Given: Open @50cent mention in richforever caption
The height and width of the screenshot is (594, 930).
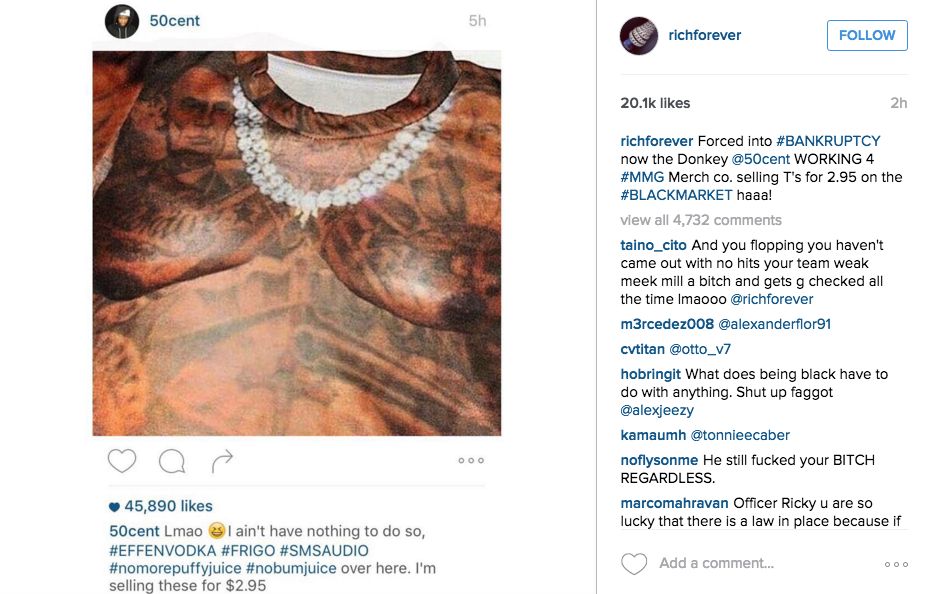Looking at the screenshot, I should tap(761, 159).
